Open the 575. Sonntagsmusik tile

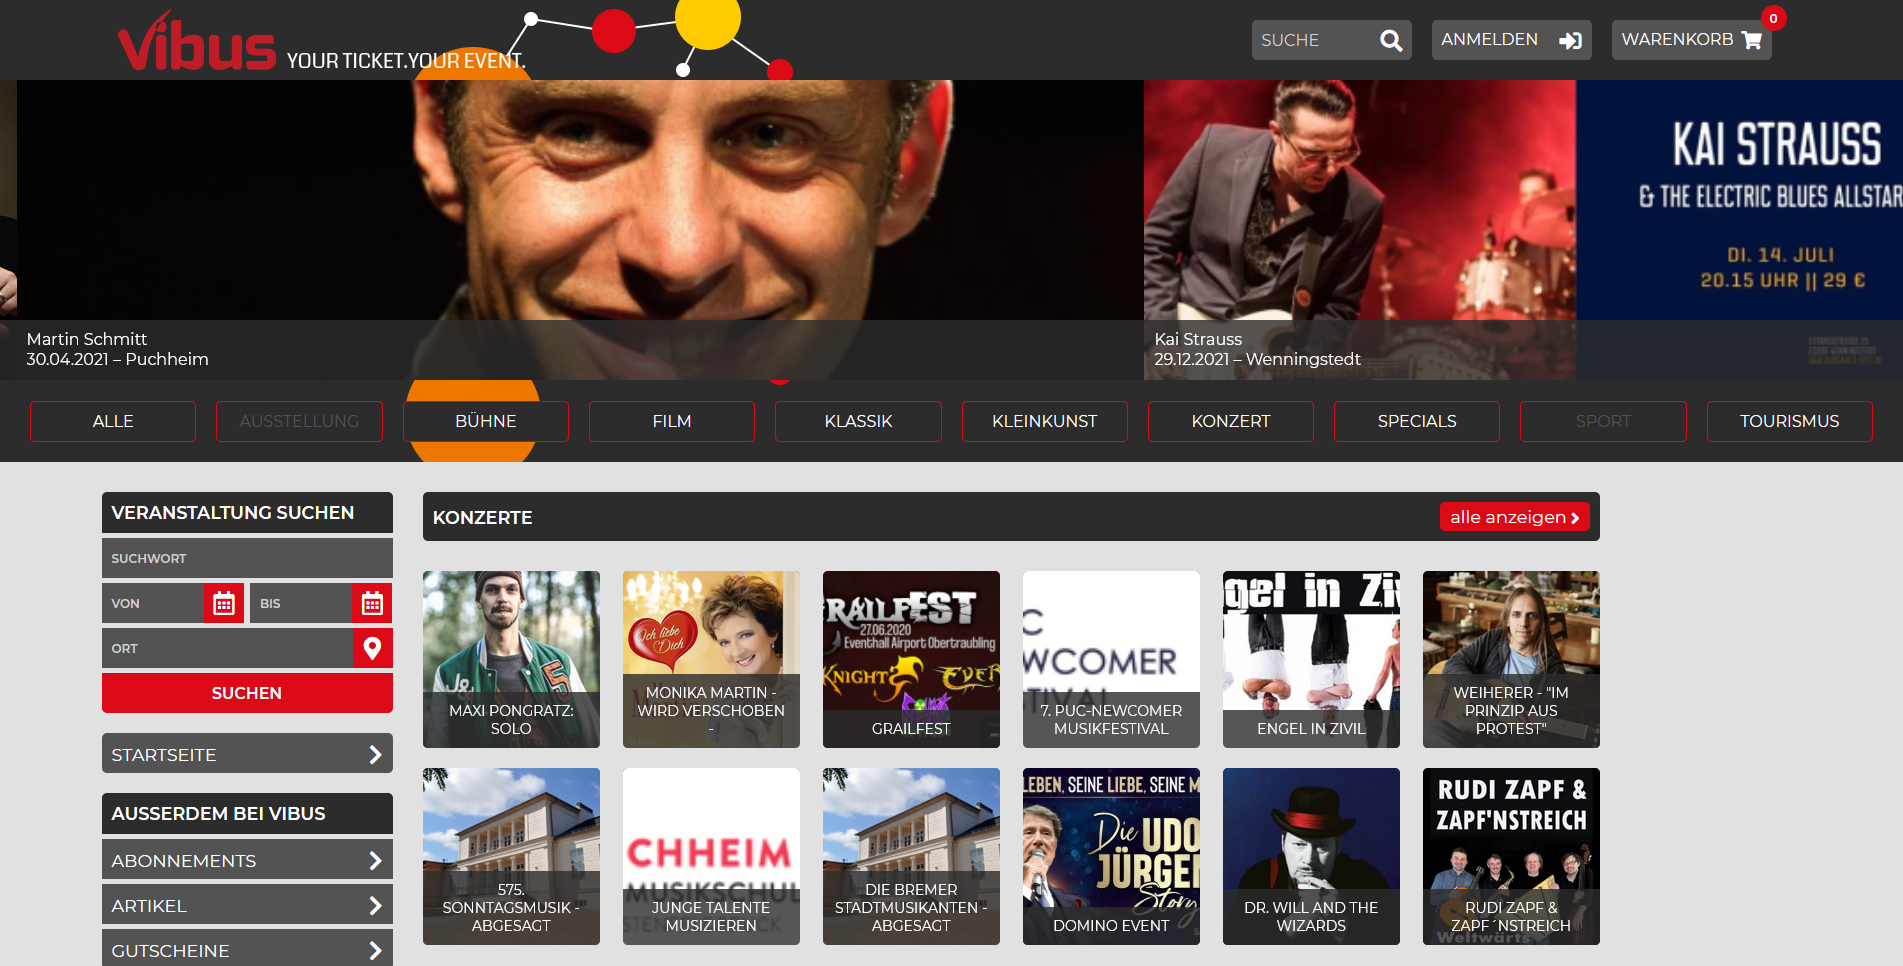511,856
